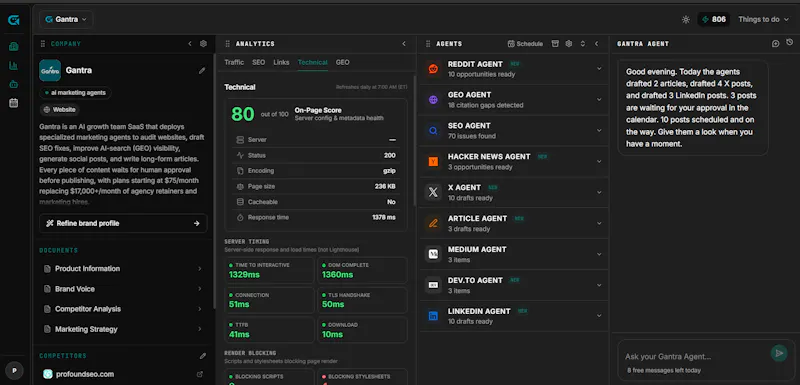This screenshot has height=385, width=800.
Task: Click the Analytics panel drag handle
Action: [228, 44]
